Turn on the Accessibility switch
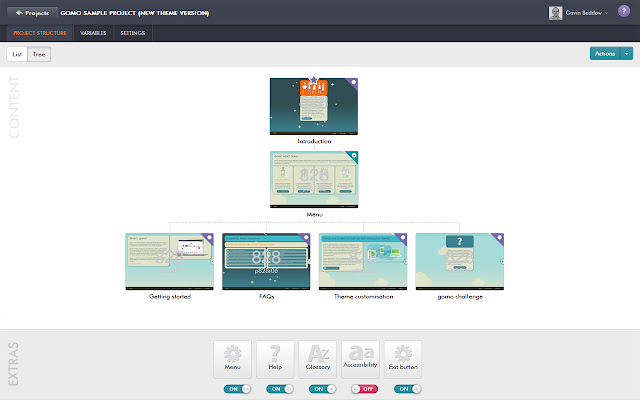This screenshot has height=400, width=640. pos(364,389)
